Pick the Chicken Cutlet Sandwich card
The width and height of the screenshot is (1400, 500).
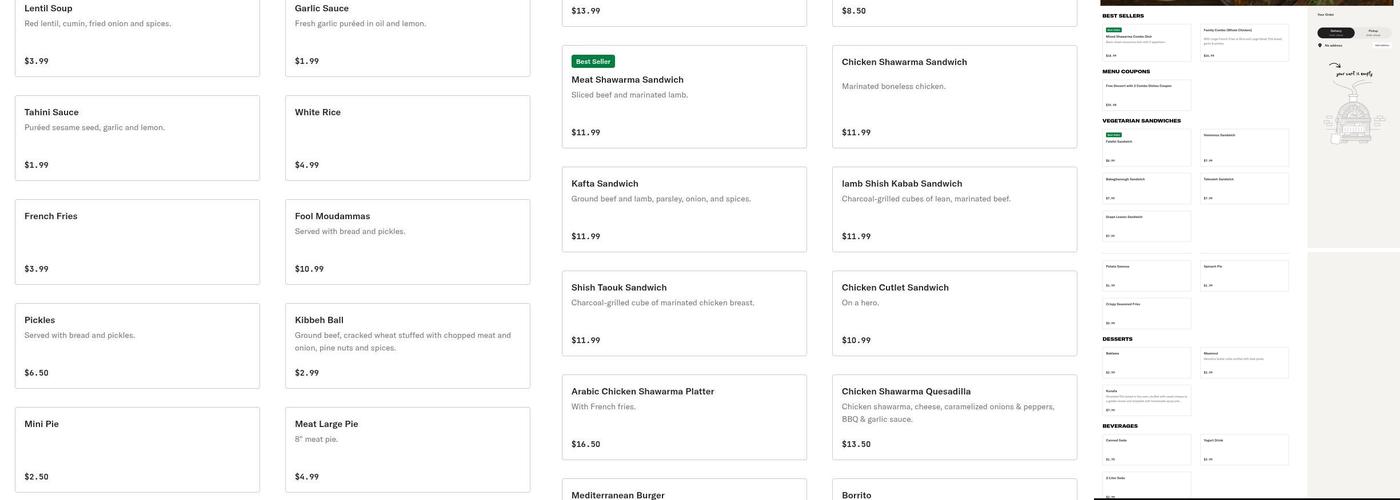click(954, 313)
